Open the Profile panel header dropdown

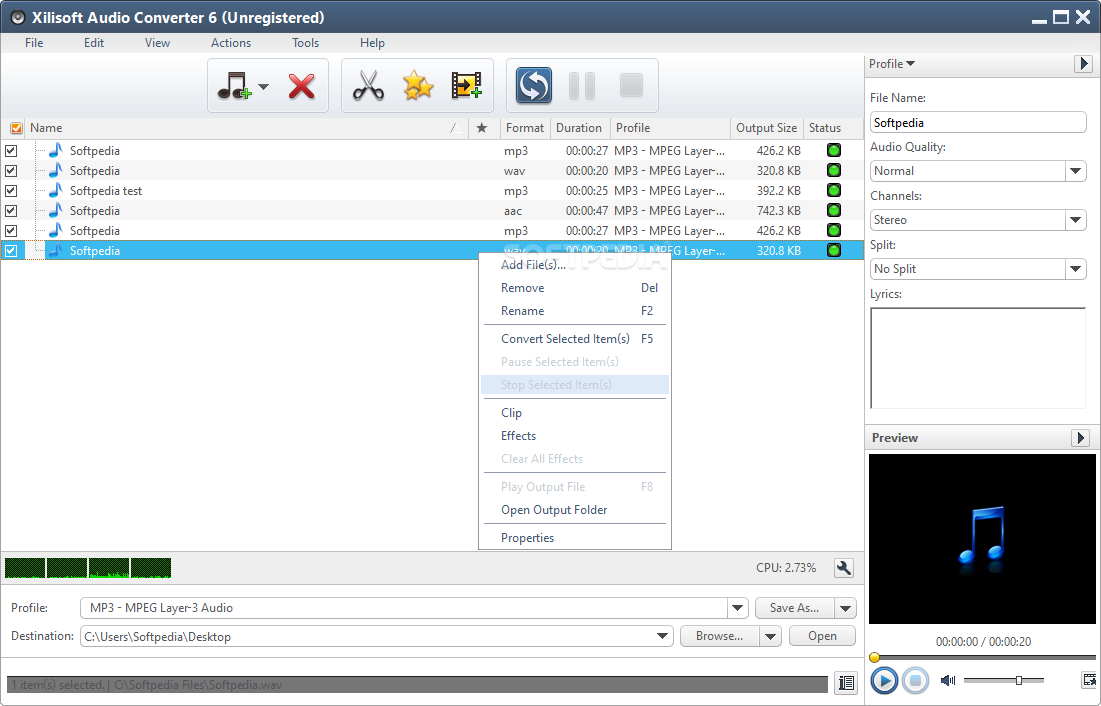tap(892, 64)
